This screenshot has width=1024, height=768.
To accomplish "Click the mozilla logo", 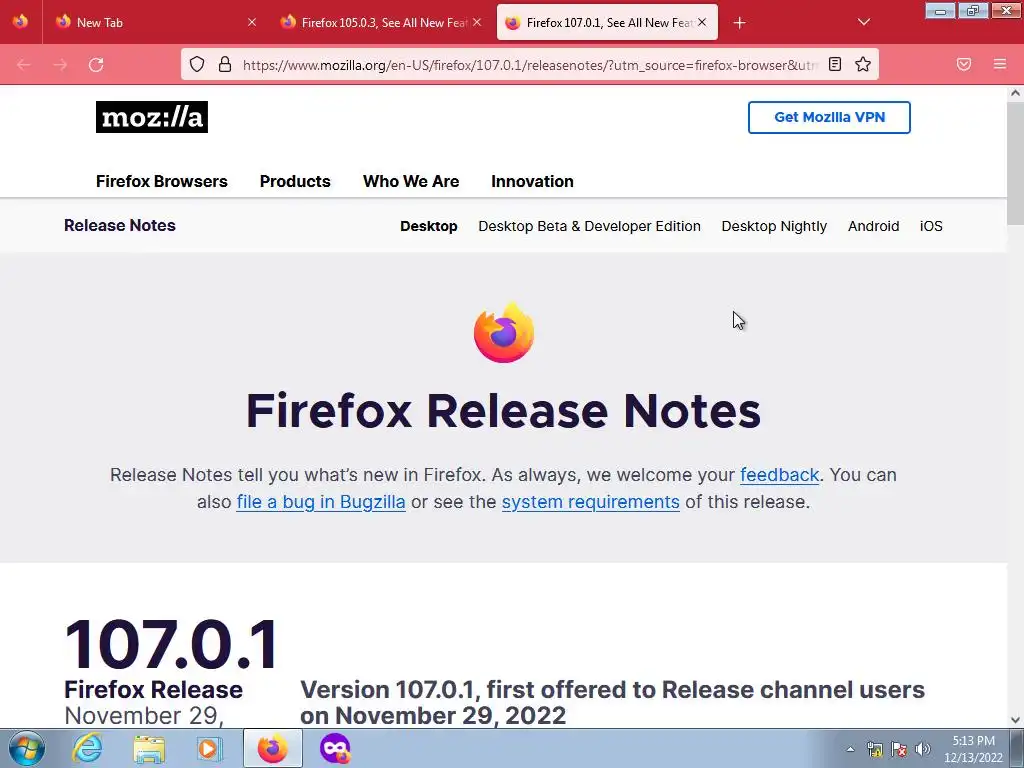I will pos(152,117).
